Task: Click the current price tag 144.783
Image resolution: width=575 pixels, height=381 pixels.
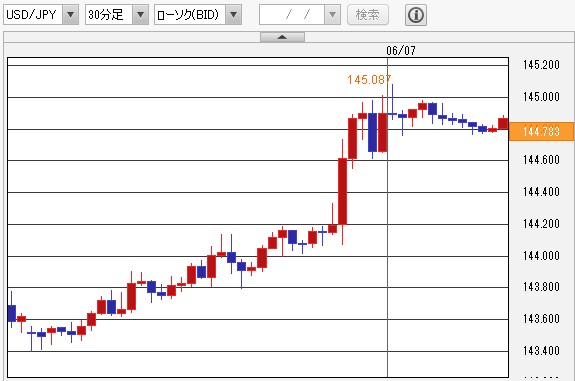Action: click(x=541, y=131)
